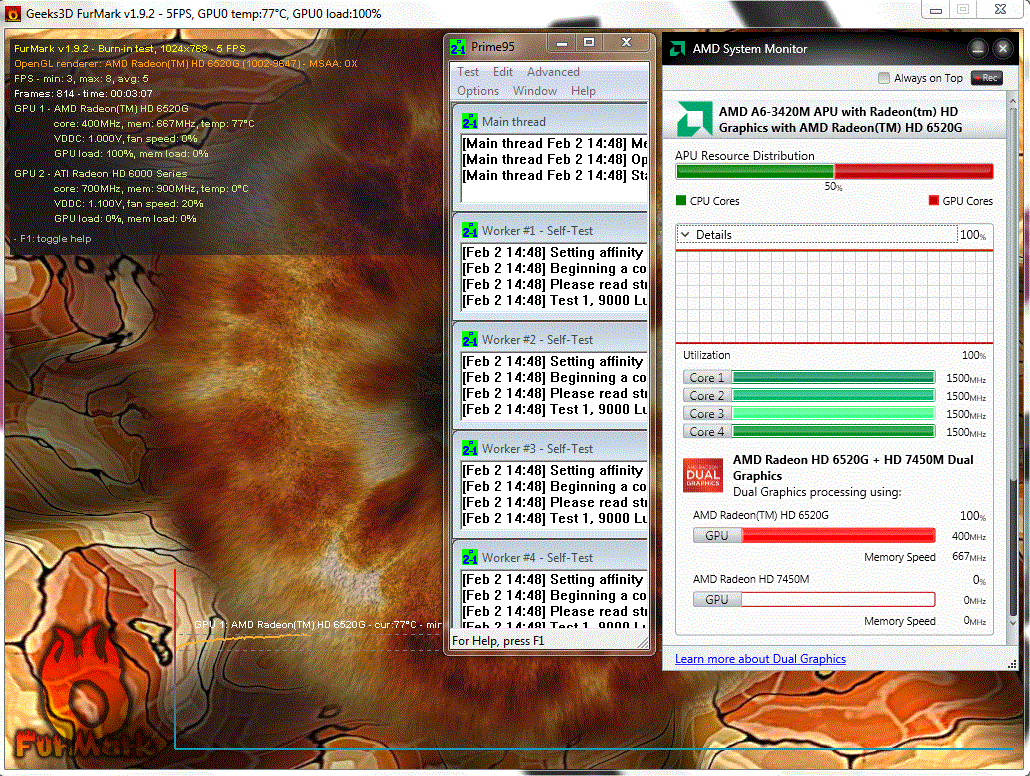This screenshot has width=1030, height=776.
Task: Enable the Always on Top checkbox
Action: pyautogui.click(x=884, y=78)
